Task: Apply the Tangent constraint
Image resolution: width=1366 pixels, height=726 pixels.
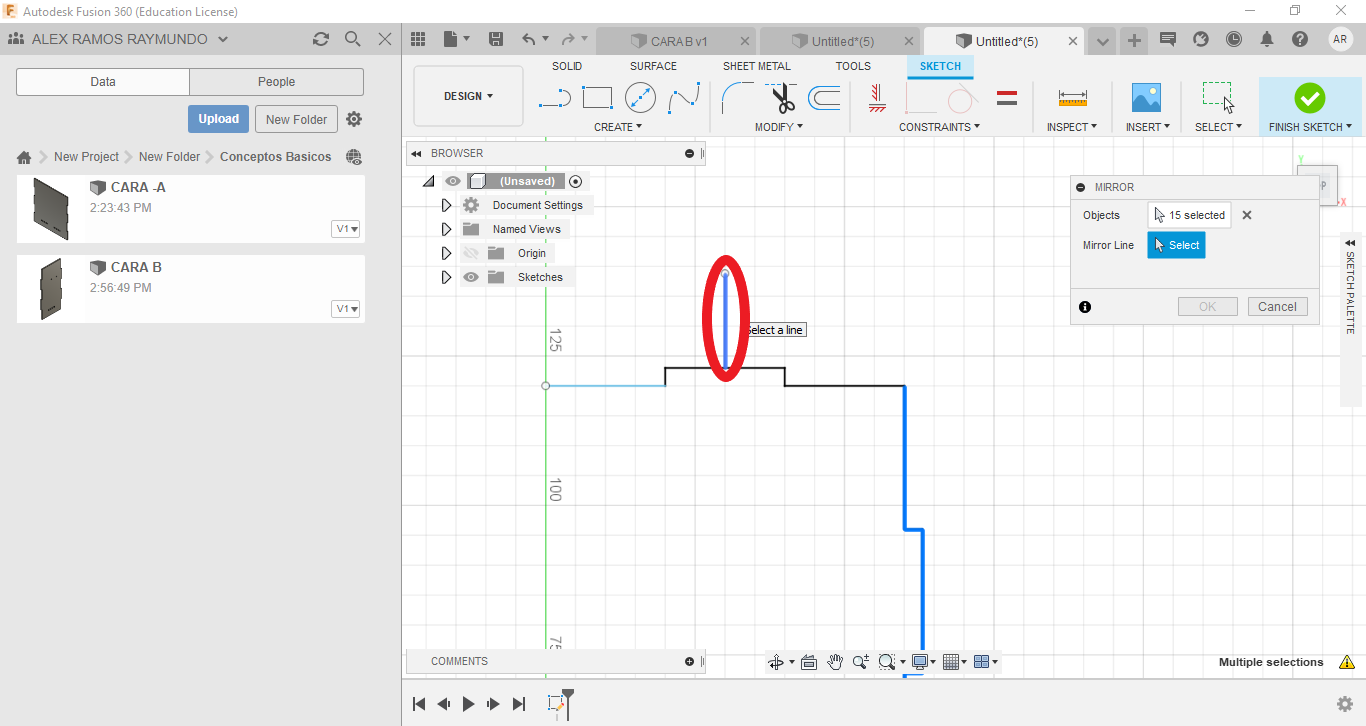Action: coord(960,98)
